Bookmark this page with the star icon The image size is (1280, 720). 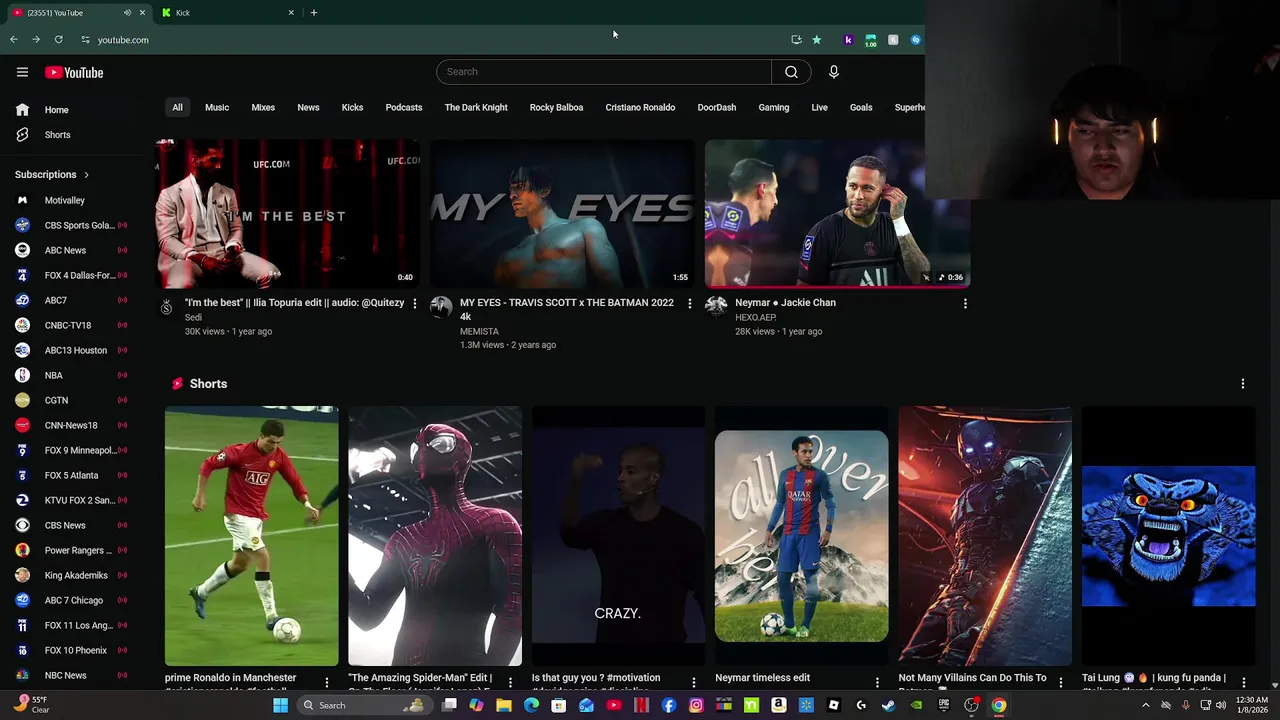pos(816,40)
